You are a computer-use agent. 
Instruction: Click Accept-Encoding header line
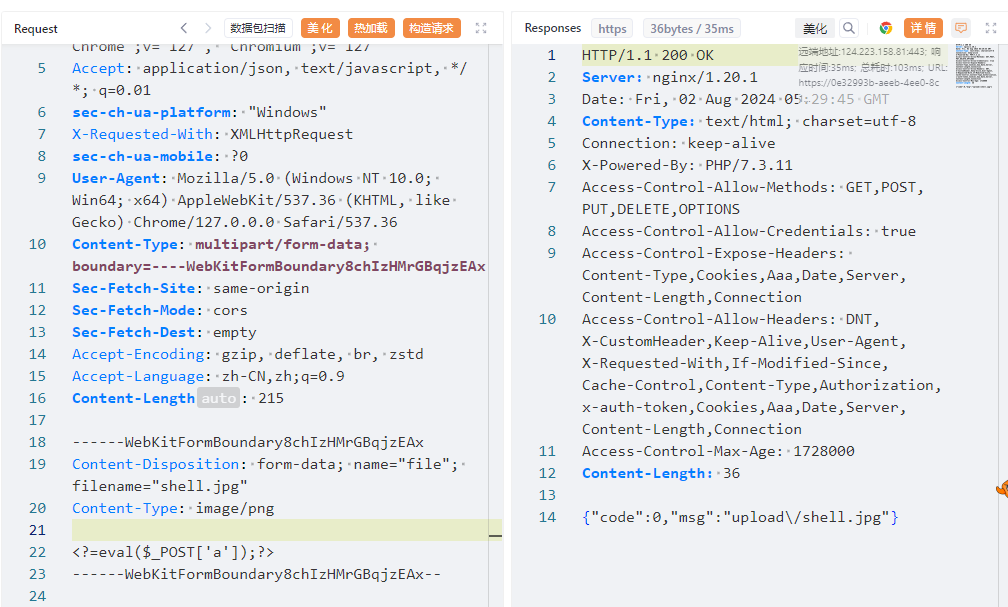click(248, 354)
